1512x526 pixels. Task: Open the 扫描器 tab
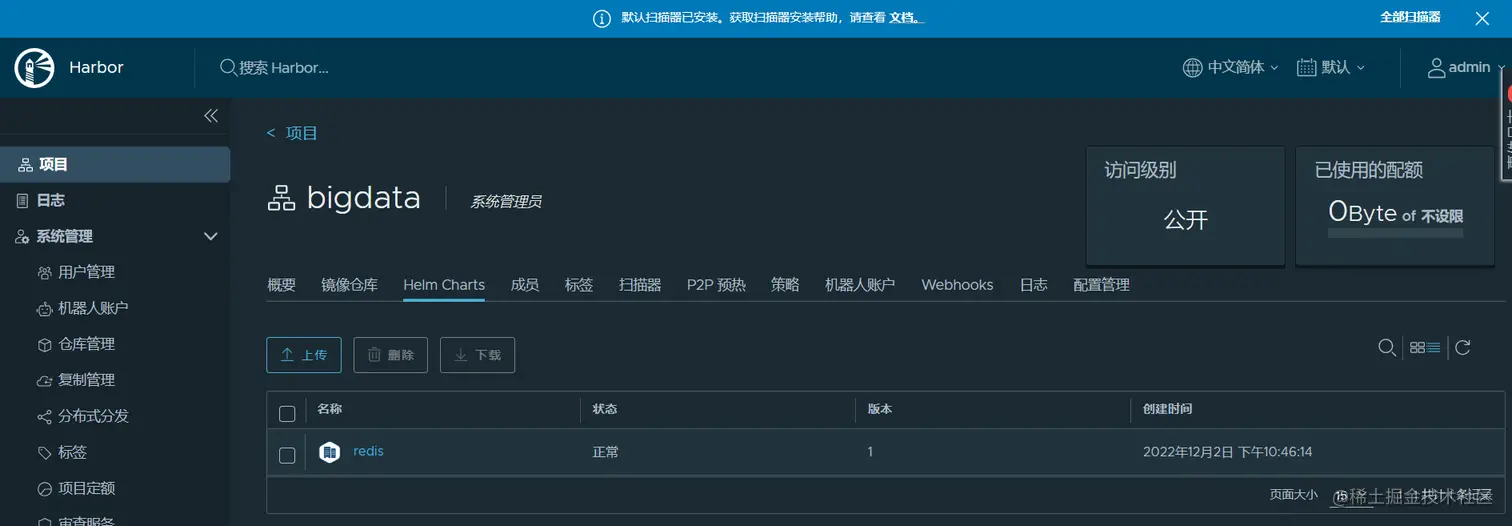tap(640, 285)
